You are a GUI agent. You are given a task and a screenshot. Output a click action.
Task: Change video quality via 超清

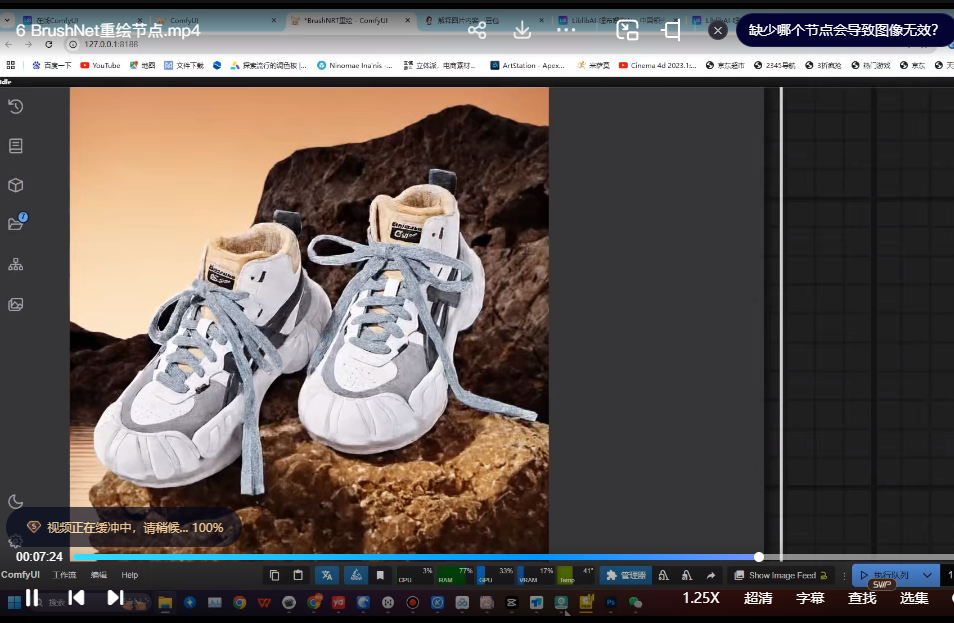click(x=758, y=598)
